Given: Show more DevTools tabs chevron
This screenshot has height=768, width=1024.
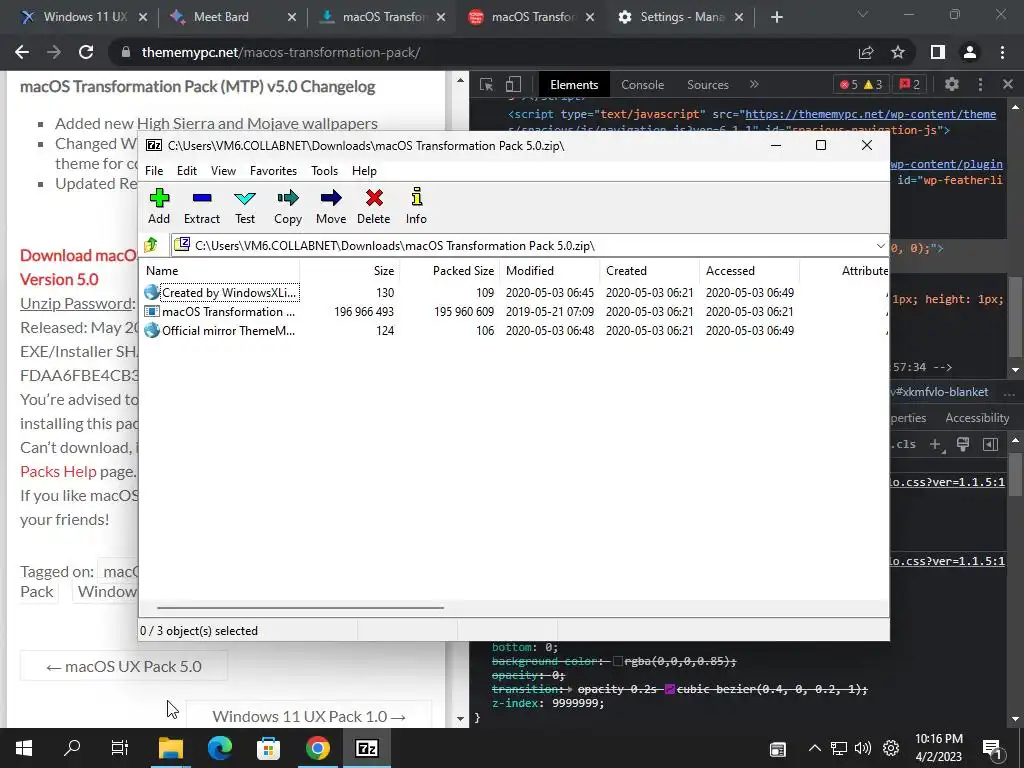Looking at the screenshot, I should coord(754,84).
